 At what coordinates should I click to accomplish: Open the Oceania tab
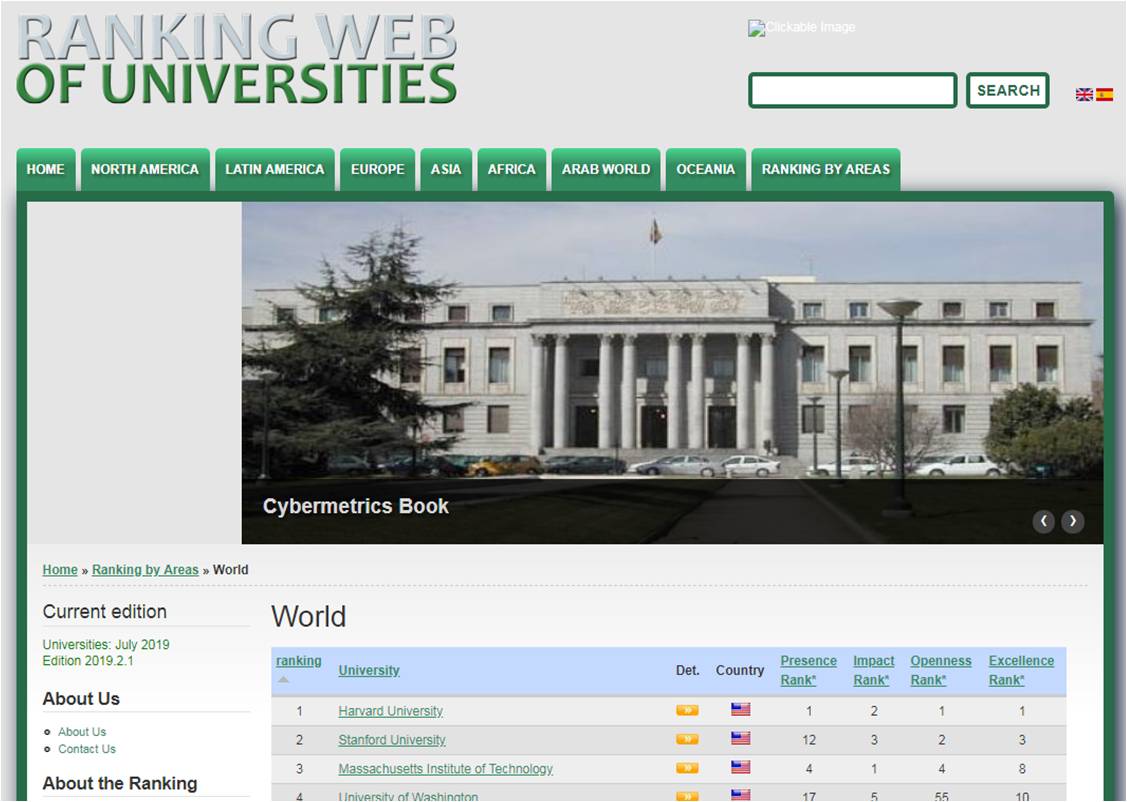coord(706,170)
